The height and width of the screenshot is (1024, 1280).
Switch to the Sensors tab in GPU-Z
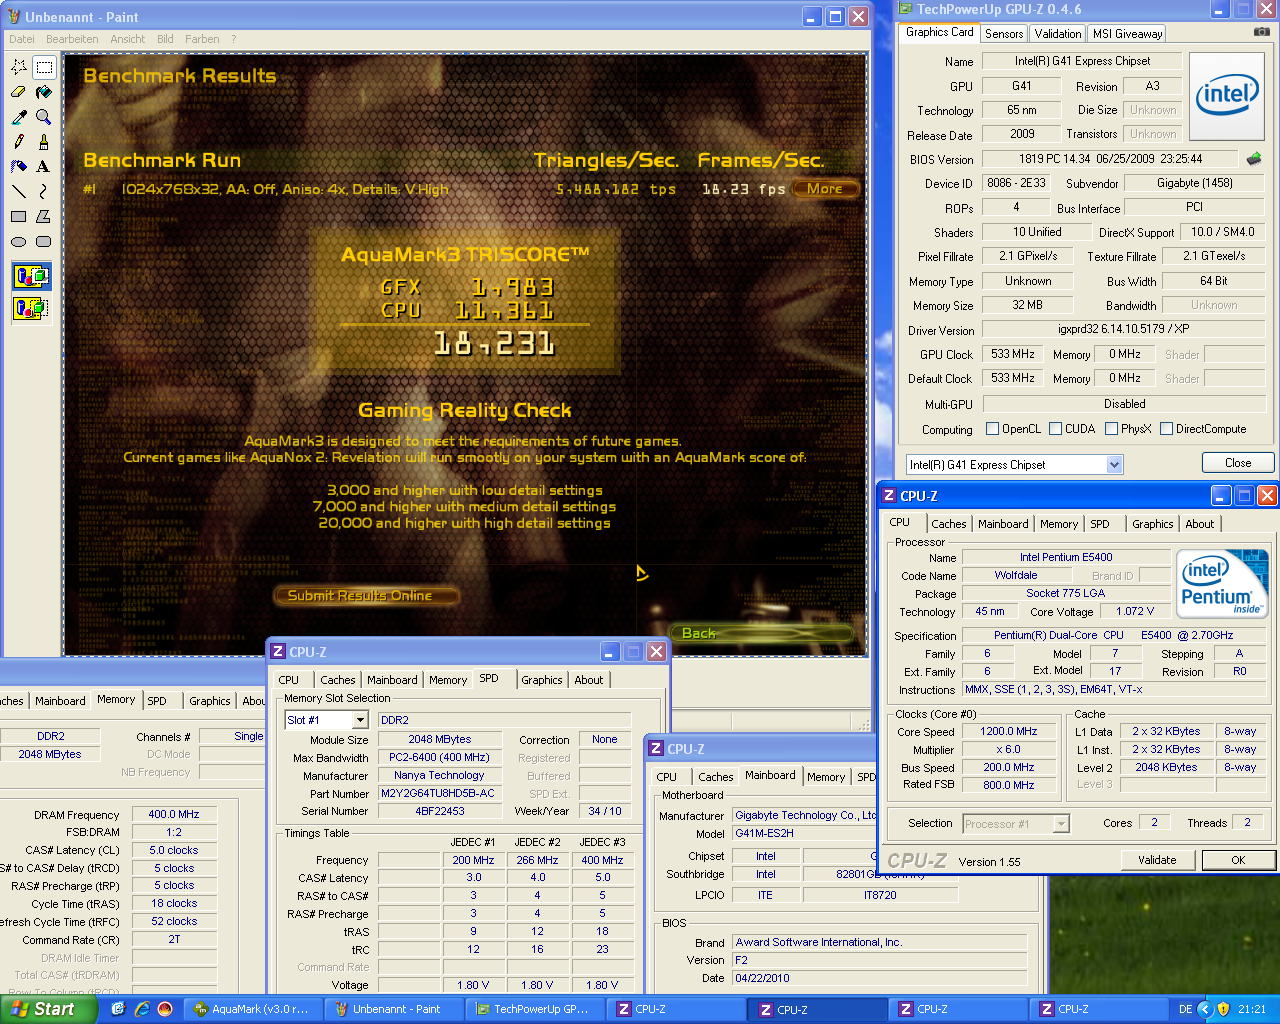click(1004, 33)
